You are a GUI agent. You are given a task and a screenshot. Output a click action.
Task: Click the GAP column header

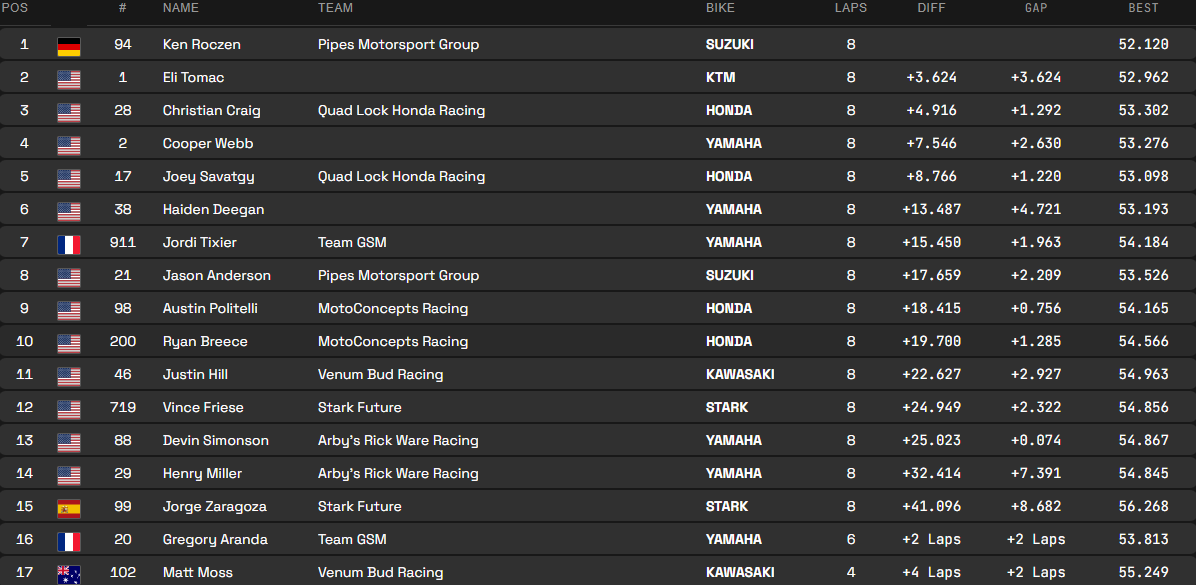coord(1036,8)
